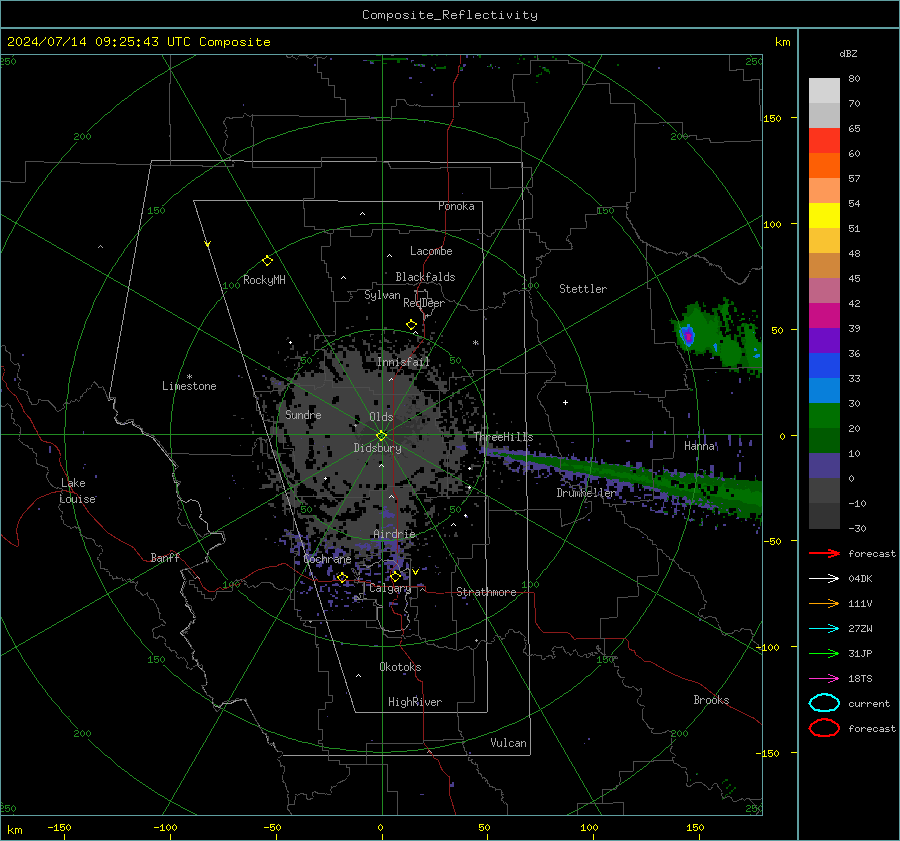Click the Vulcan label
The width and height of the screenshot is (900, 841).
(508, 743)
